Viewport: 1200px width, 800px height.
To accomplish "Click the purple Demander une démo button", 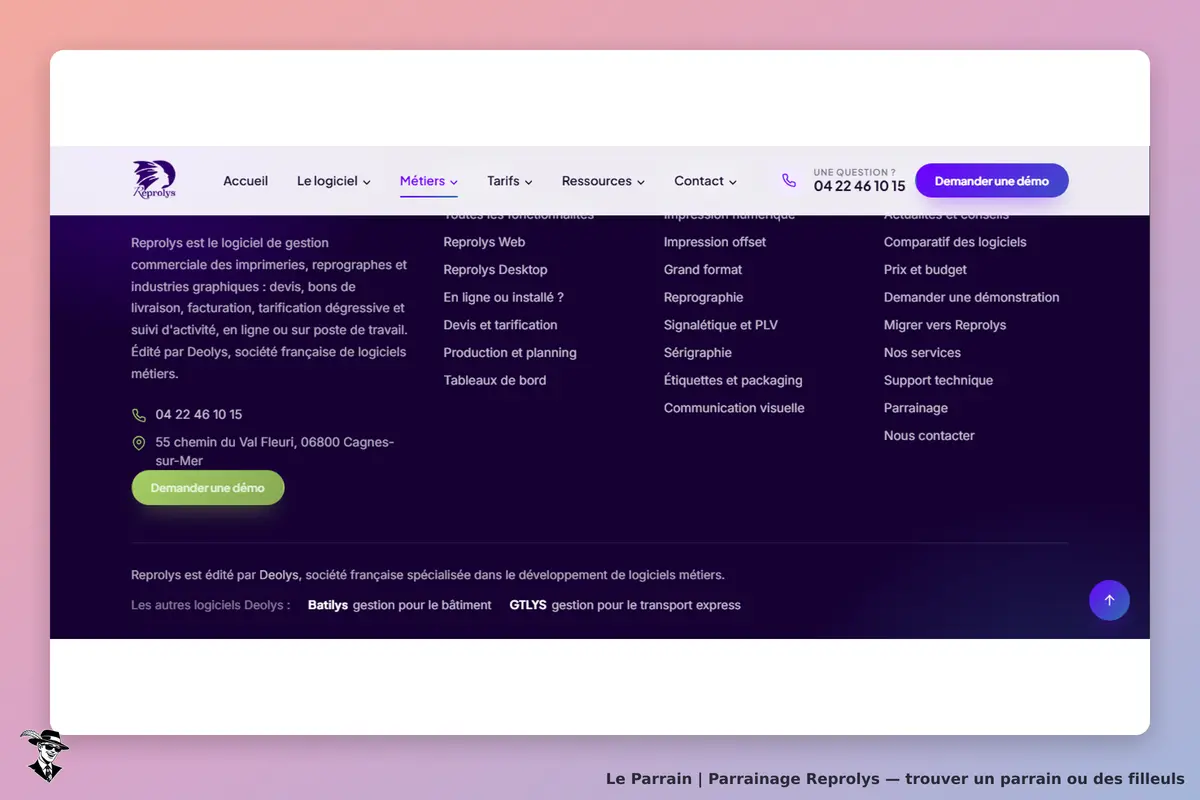I will click(x=992, y=181).
